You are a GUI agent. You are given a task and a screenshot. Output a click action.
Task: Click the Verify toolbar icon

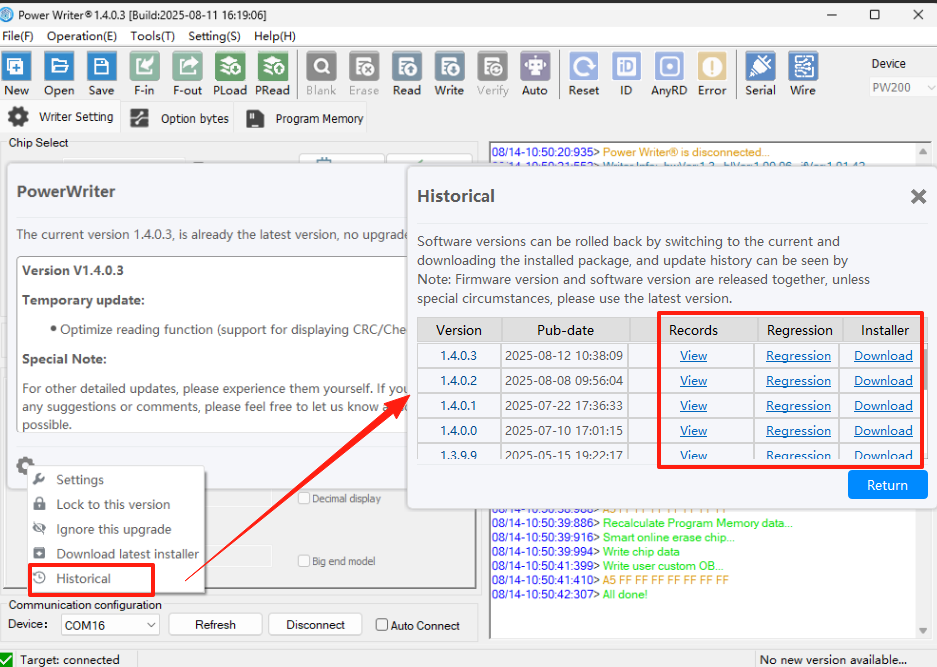tap(492, 74)
